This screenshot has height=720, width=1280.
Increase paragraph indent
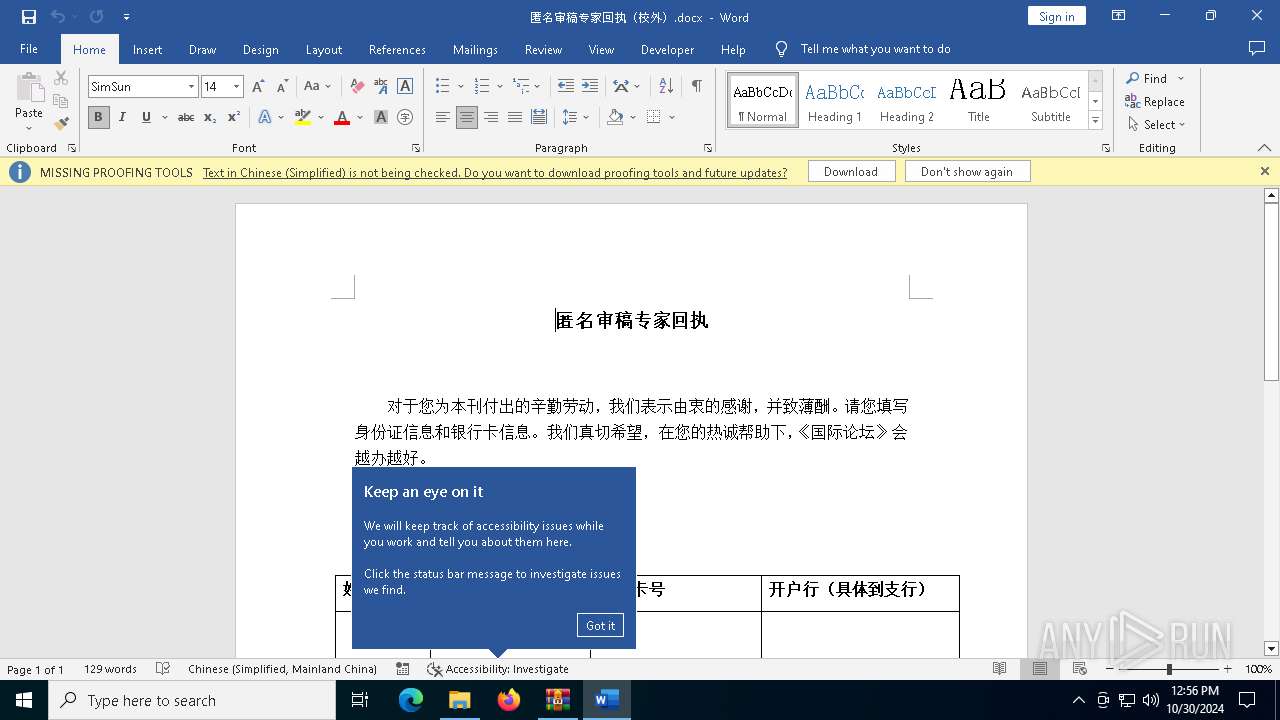[590, 87]
